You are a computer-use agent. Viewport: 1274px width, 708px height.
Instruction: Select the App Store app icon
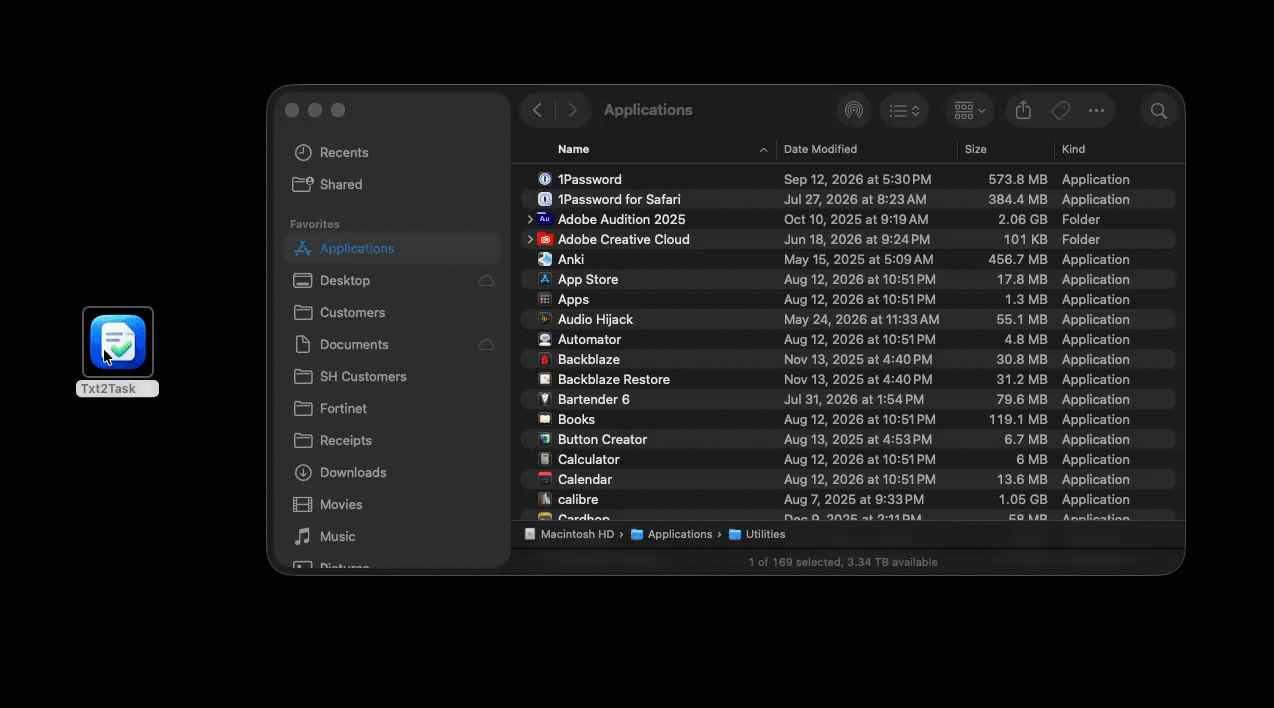545,279
